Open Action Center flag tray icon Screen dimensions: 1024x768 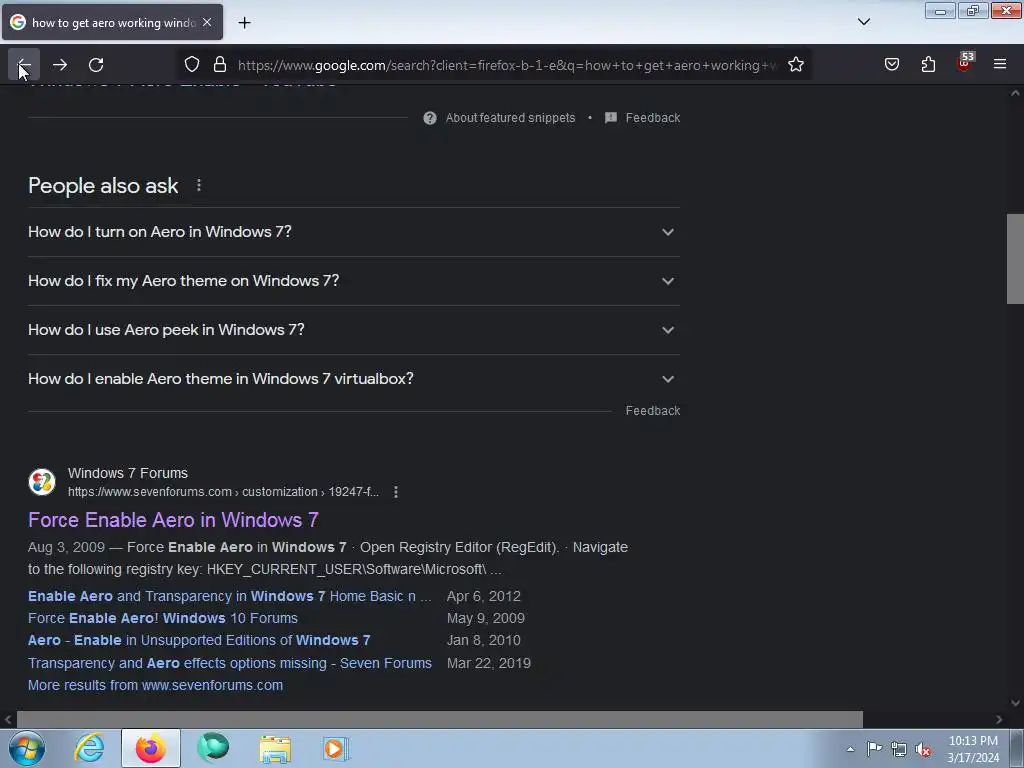coord(874,749)
